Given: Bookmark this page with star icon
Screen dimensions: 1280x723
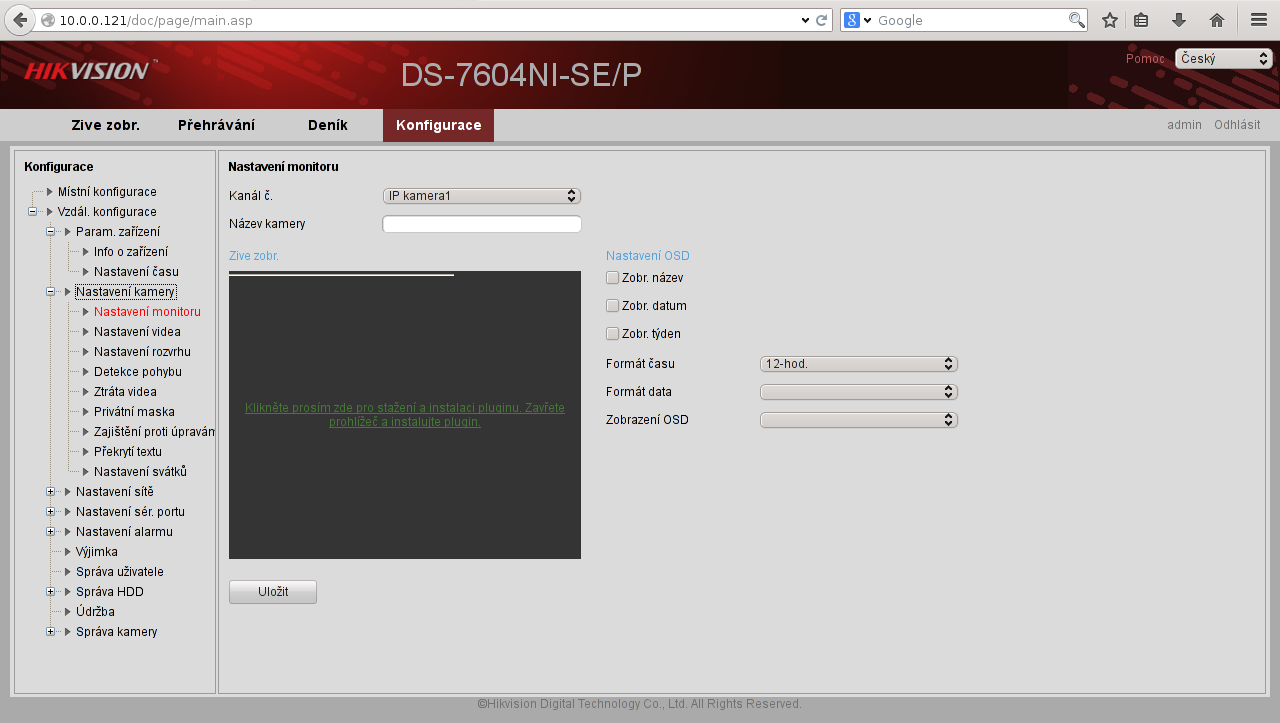Looking at the screenshot, I should [x=1109, y=20].
